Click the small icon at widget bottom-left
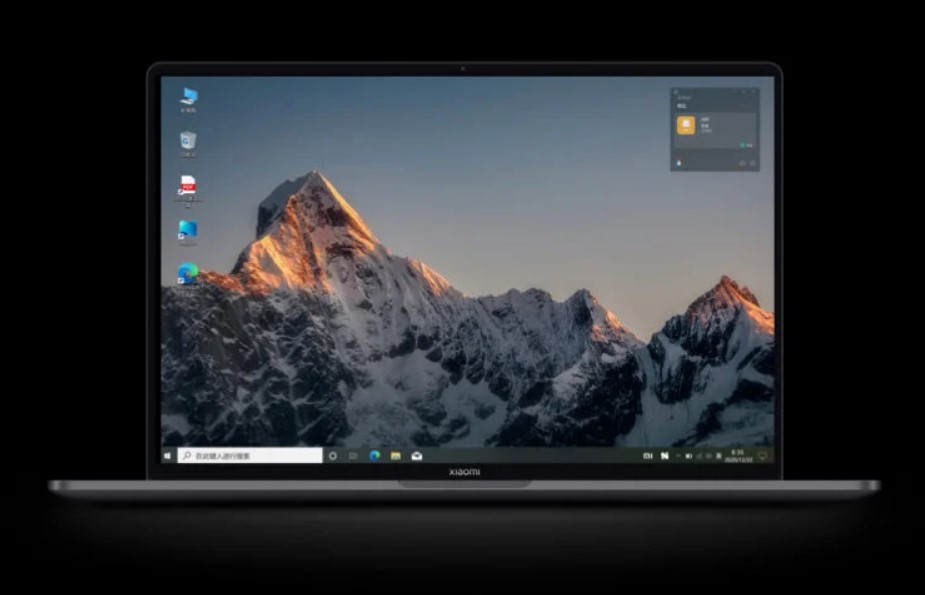Viewport: 925px width, 595px height. coord(680,163)
